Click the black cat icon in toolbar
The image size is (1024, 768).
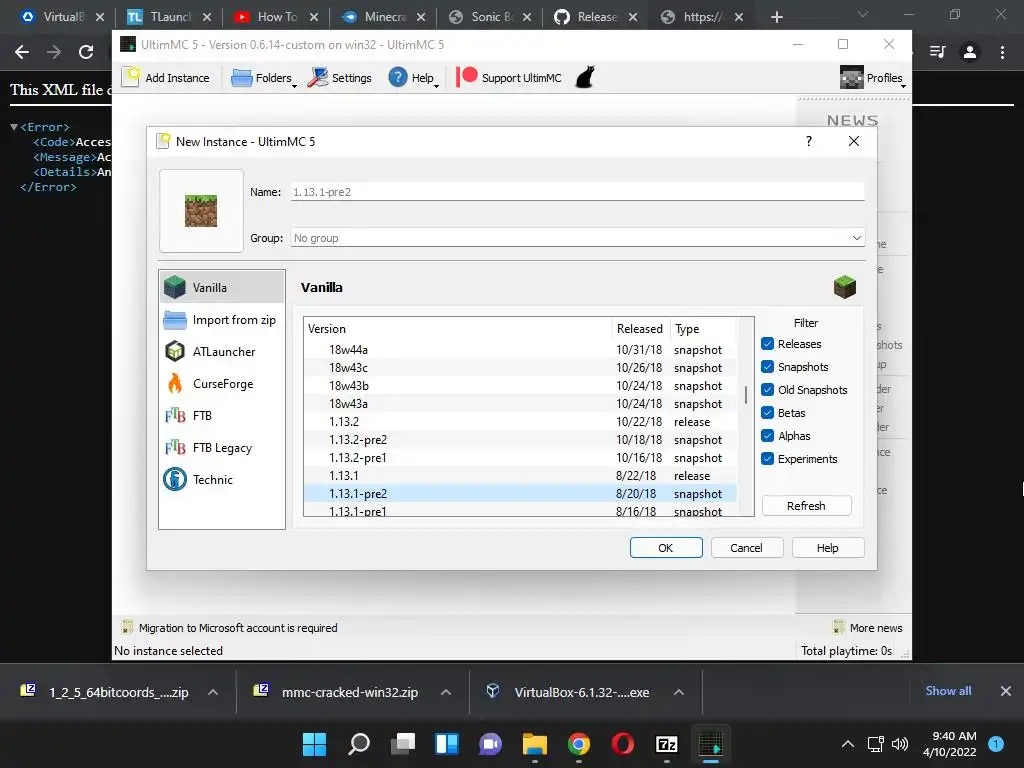[585, 77]
